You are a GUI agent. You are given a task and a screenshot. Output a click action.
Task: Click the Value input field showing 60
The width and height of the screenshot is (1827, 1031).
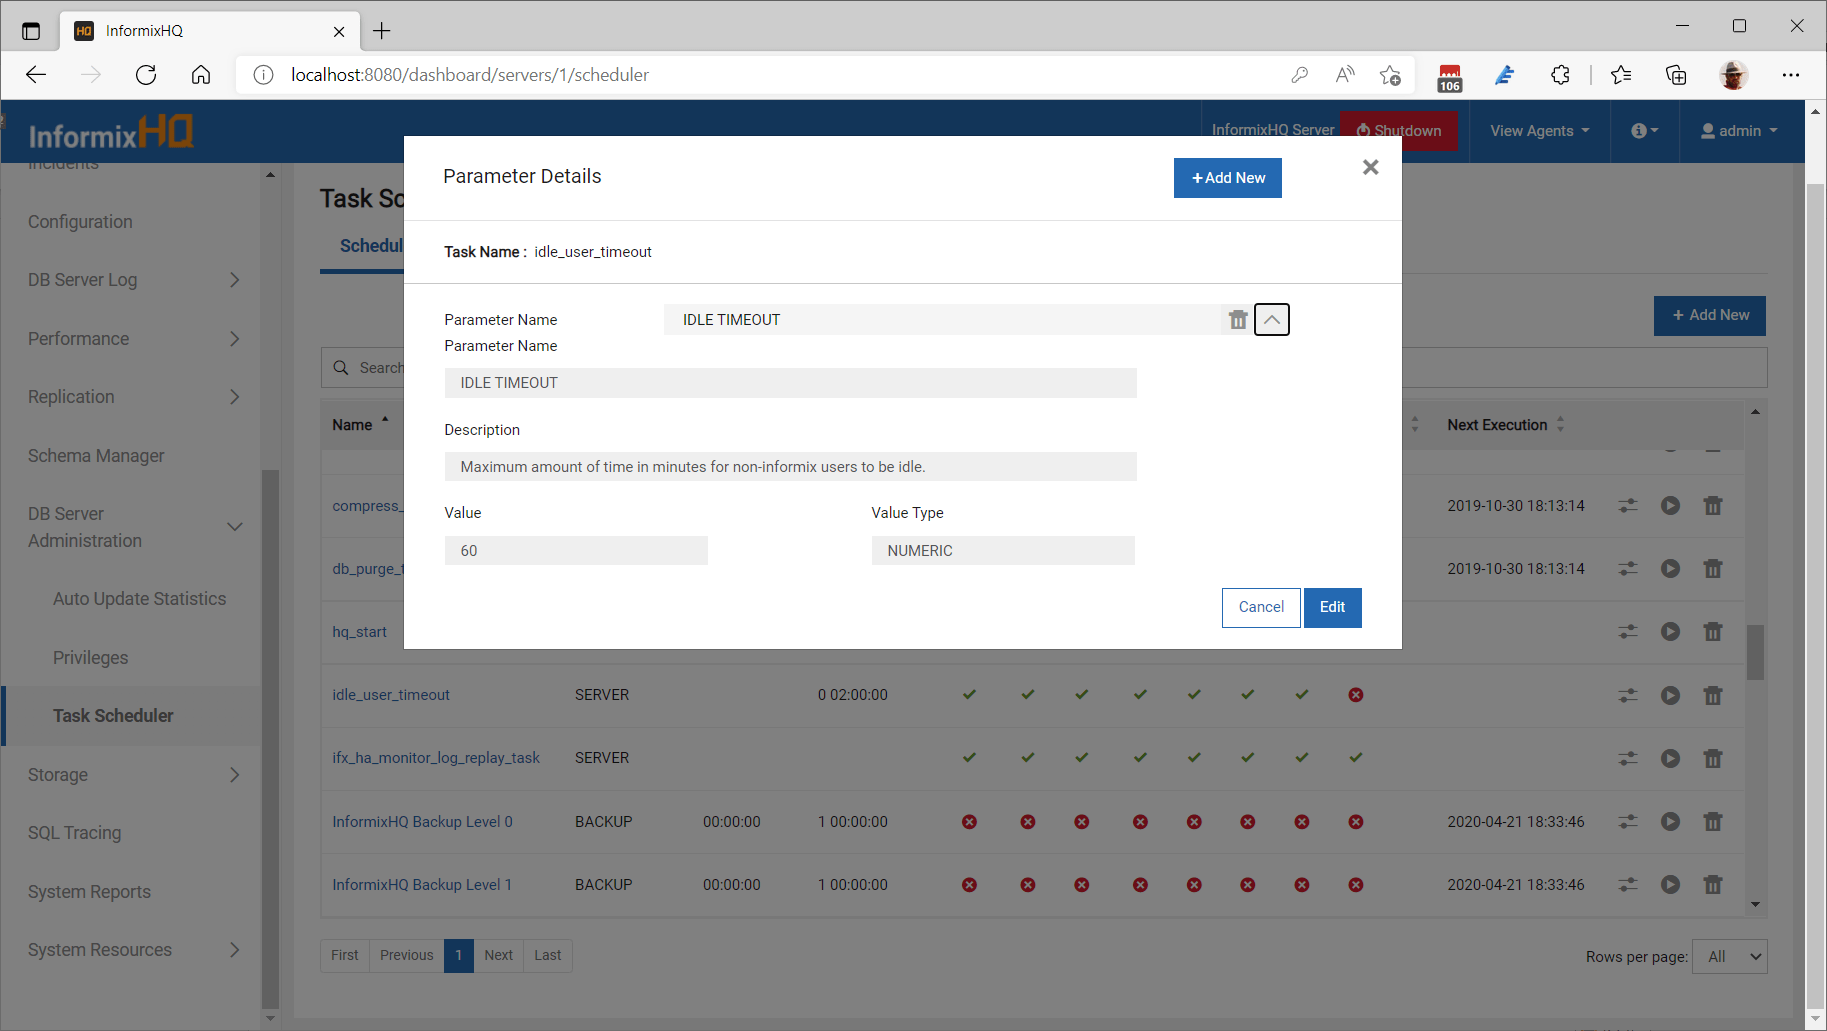(576, 551)
